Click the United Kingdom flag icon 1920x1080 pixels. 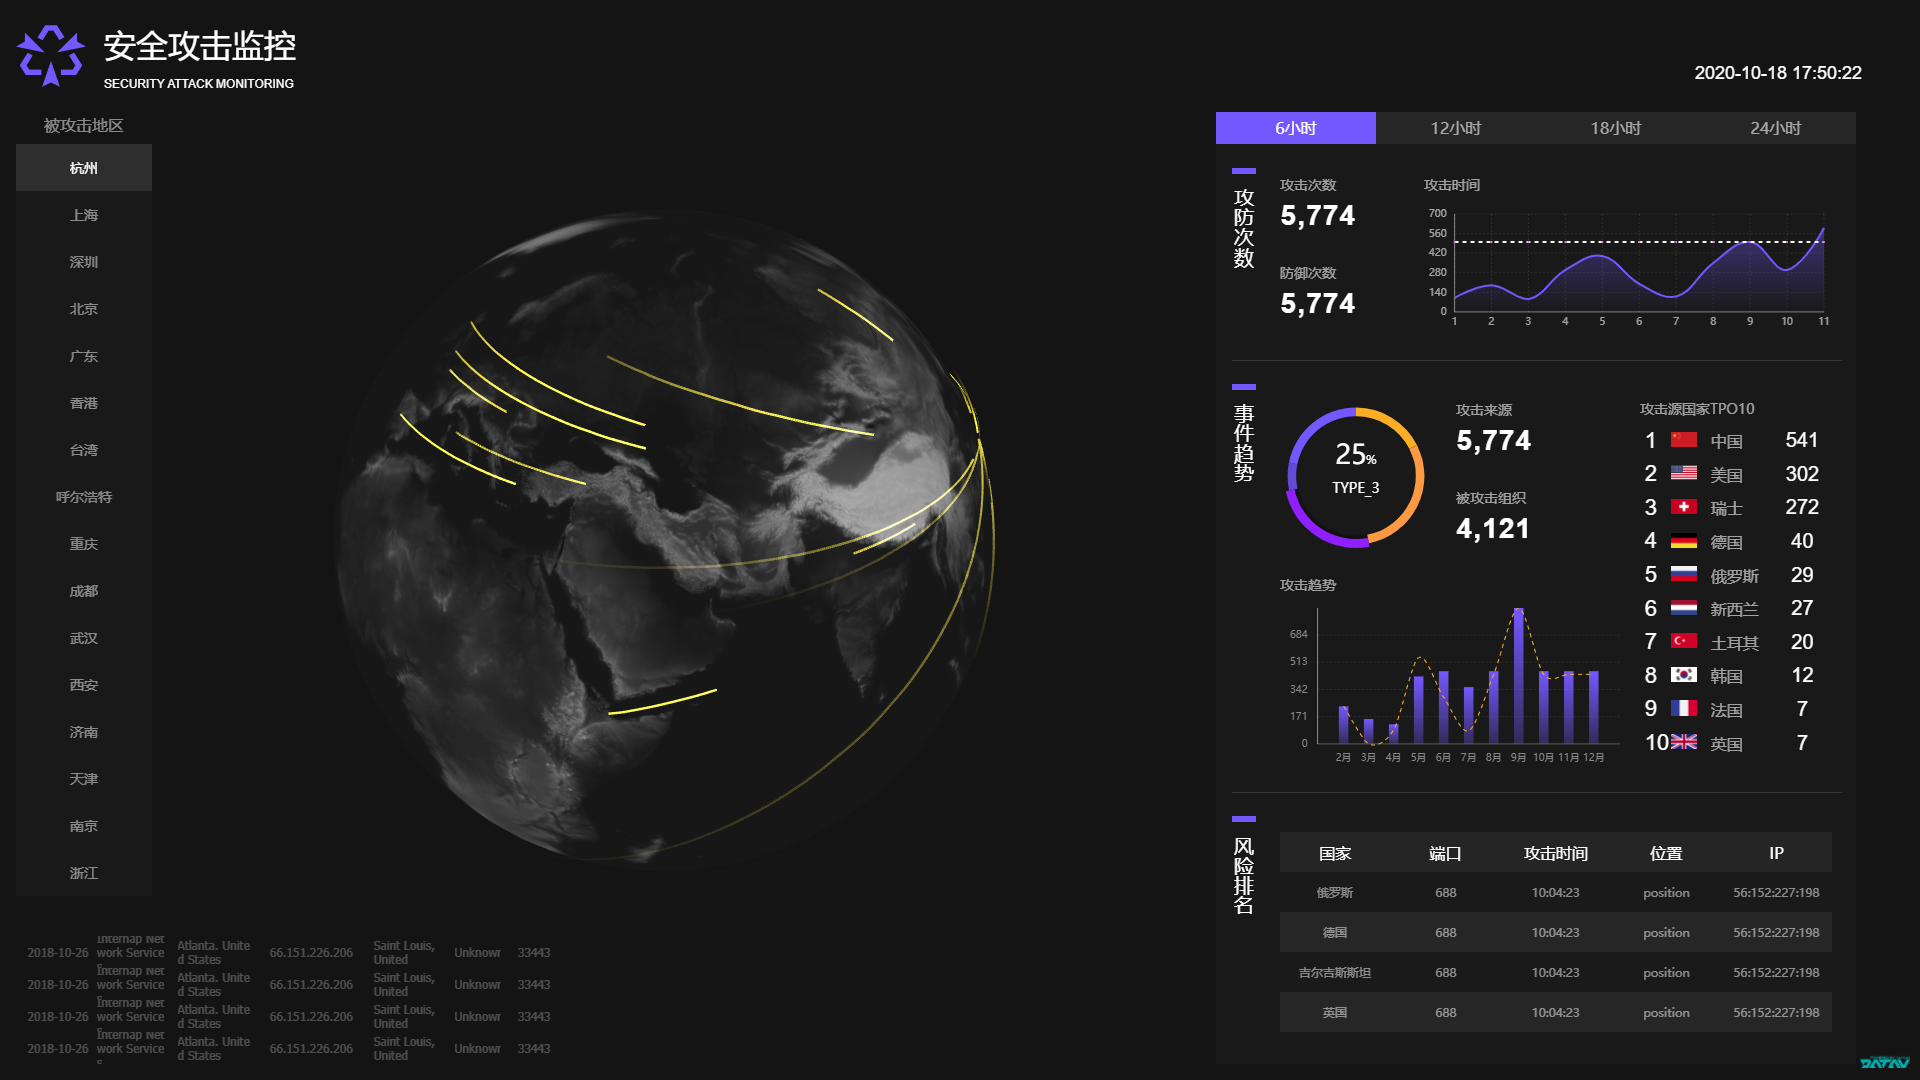[x=1684, y=742]
